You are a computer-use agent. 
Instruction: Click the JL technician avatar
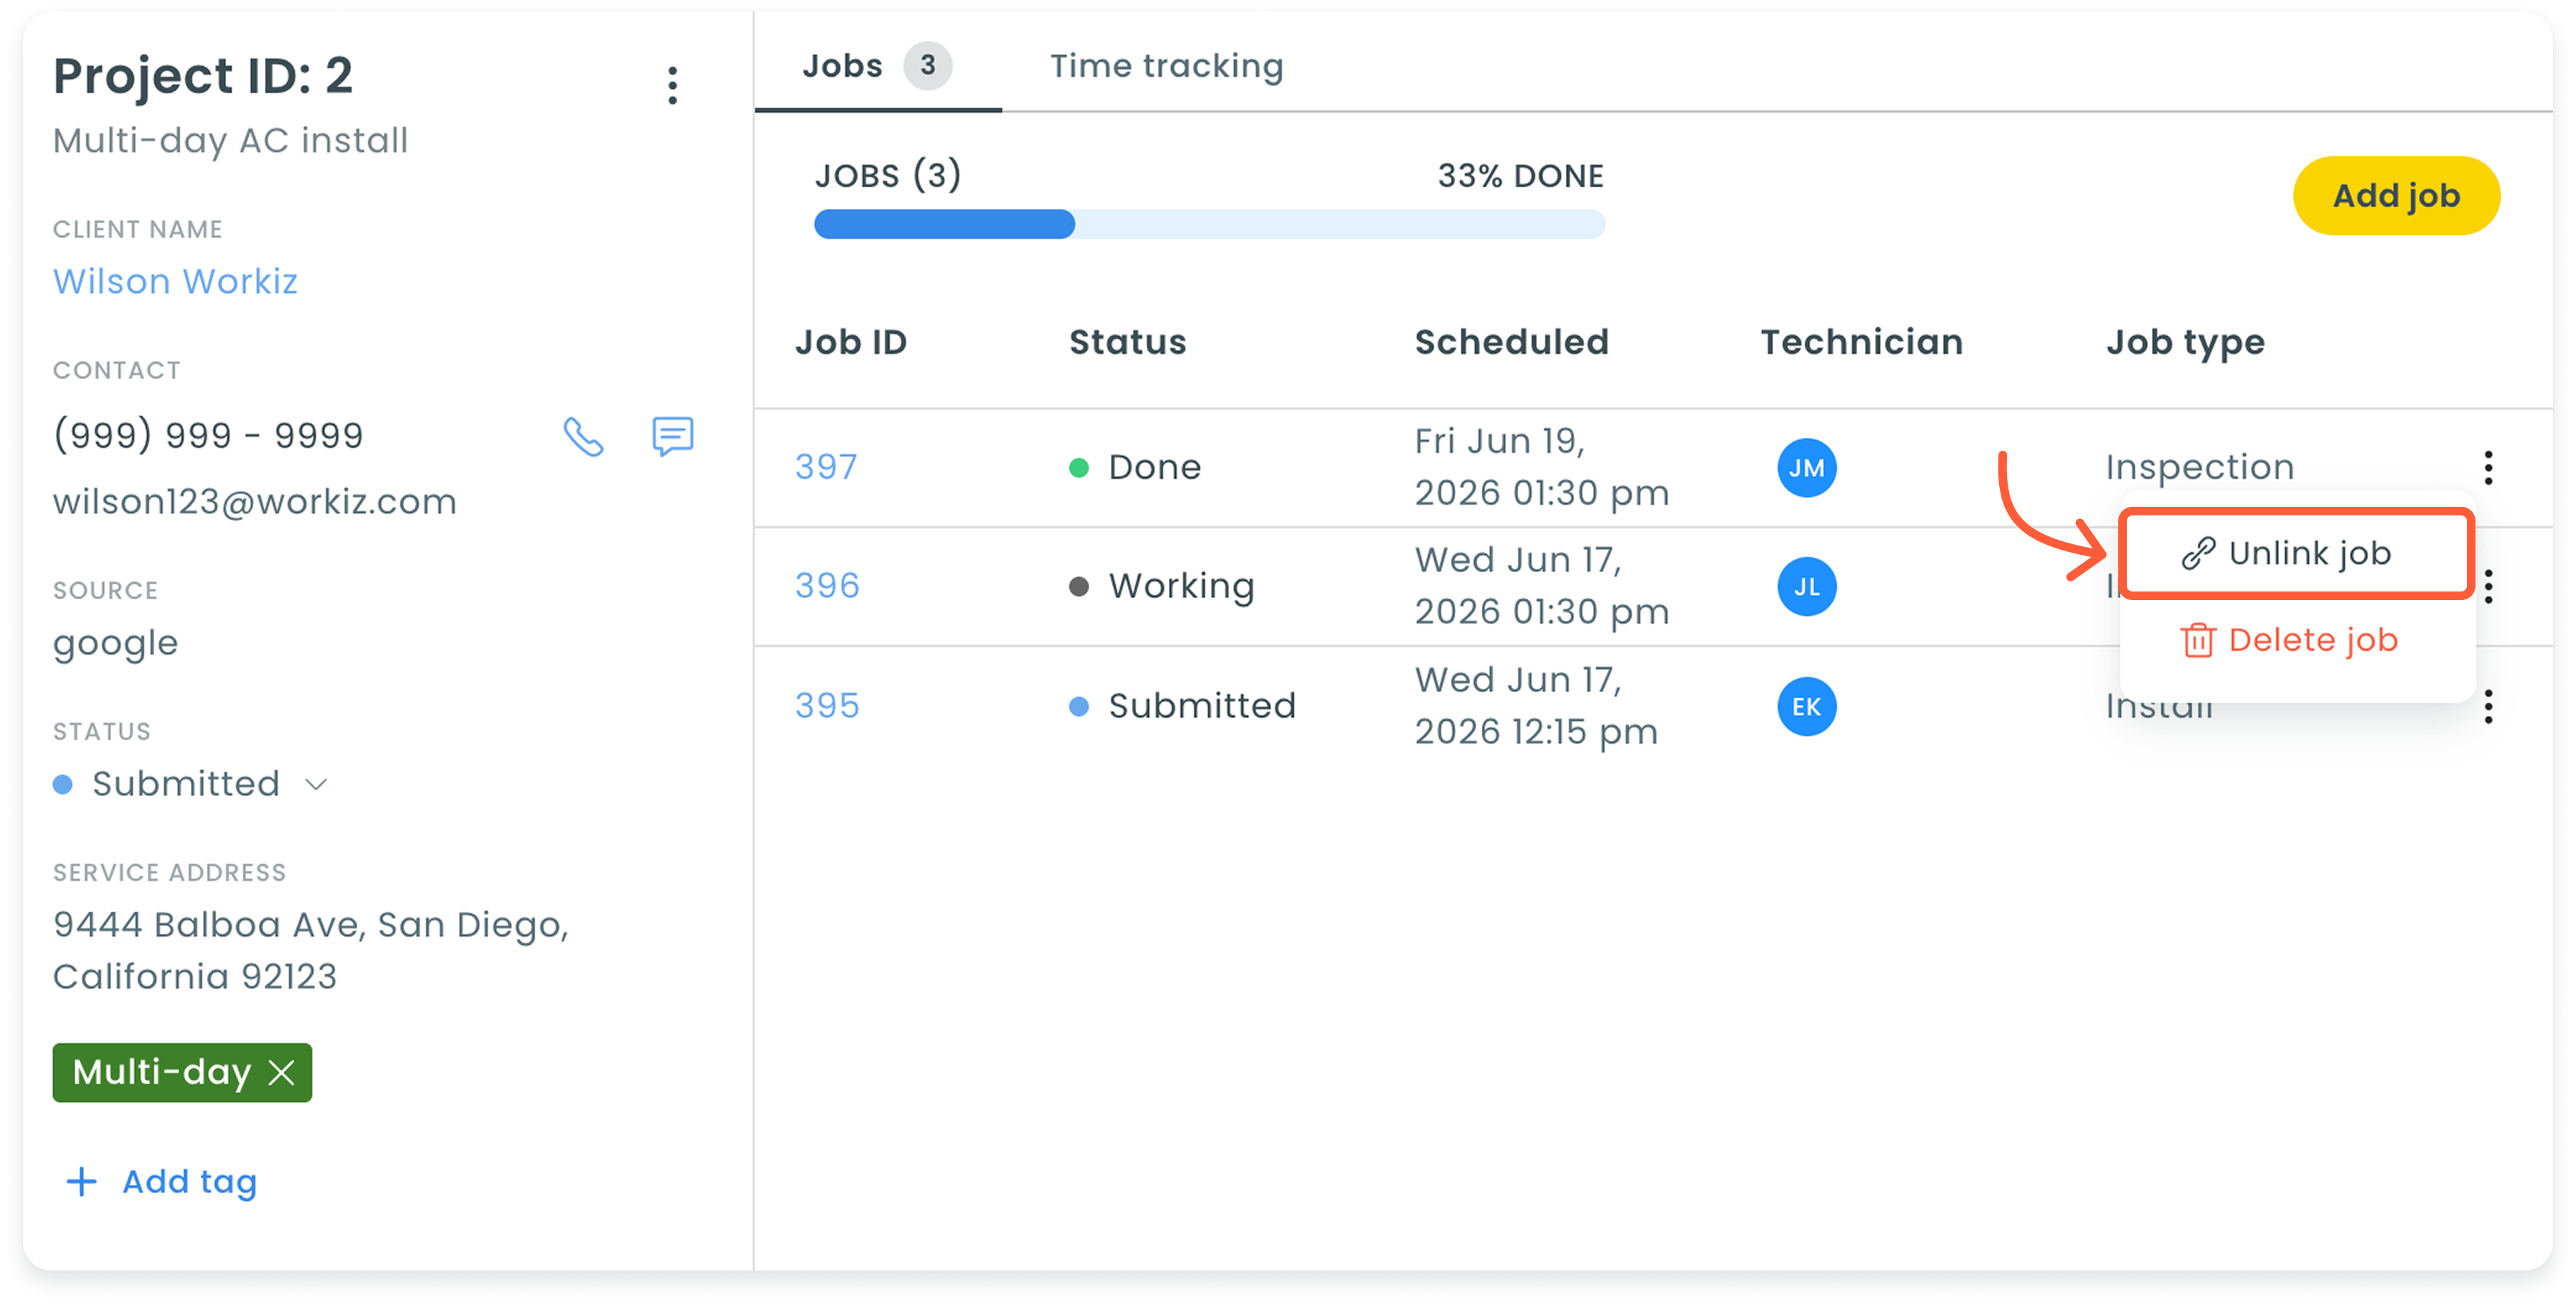click(1806, 586)
